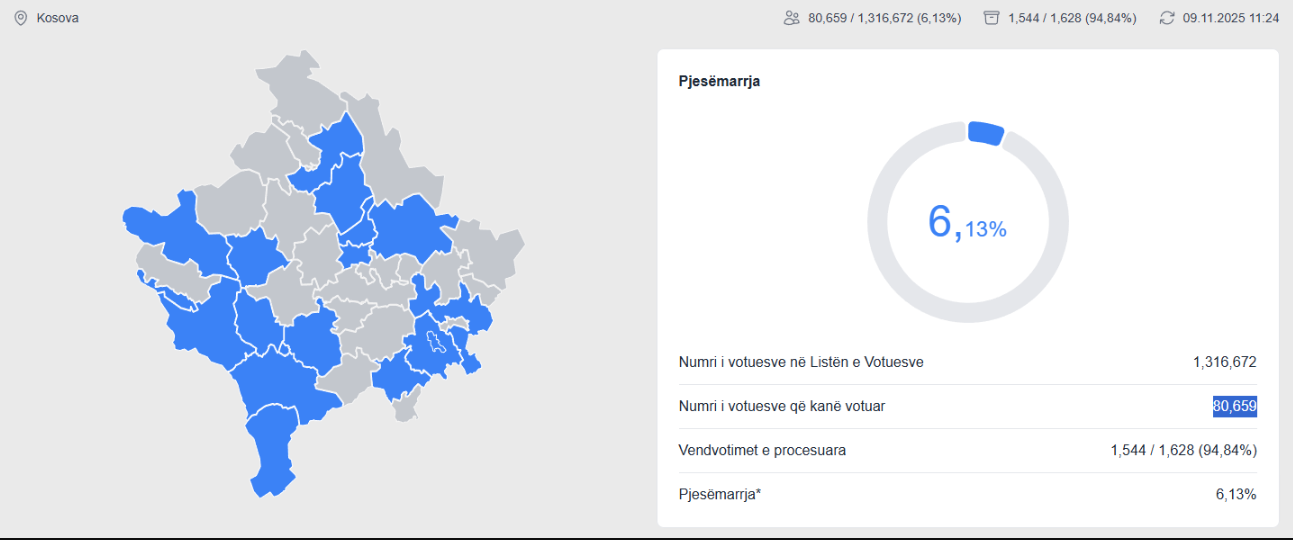Click the Pjesëmarrja card heading

pyautogui.click(x=719, y=81)
